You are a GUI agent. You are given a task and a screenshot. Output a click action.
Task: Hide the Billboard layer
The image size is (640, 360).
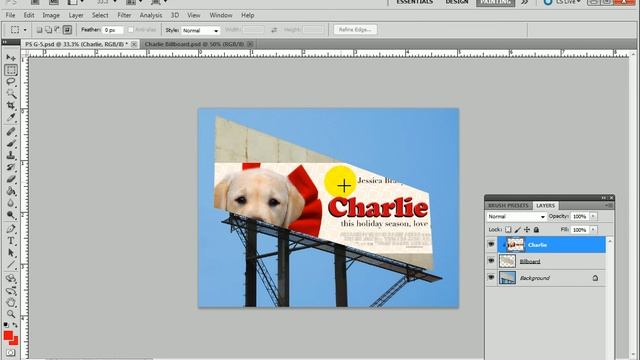(491, 261)
